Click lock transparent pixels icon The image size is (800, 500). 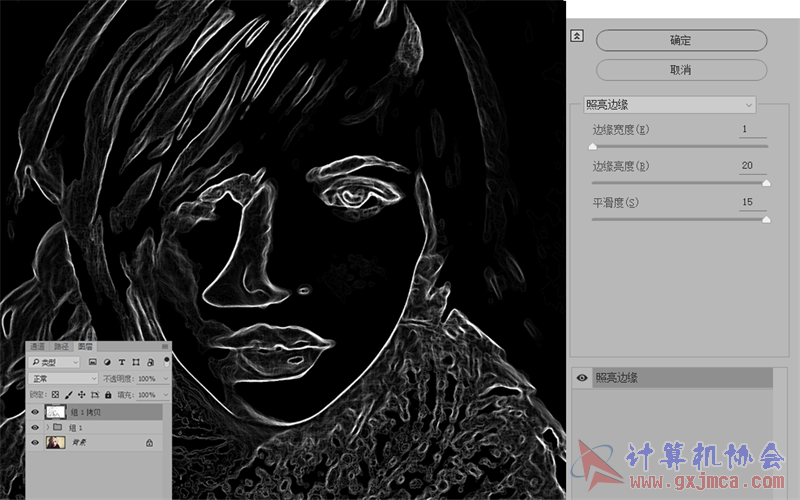pyautogui.click(x=55, y=394)
